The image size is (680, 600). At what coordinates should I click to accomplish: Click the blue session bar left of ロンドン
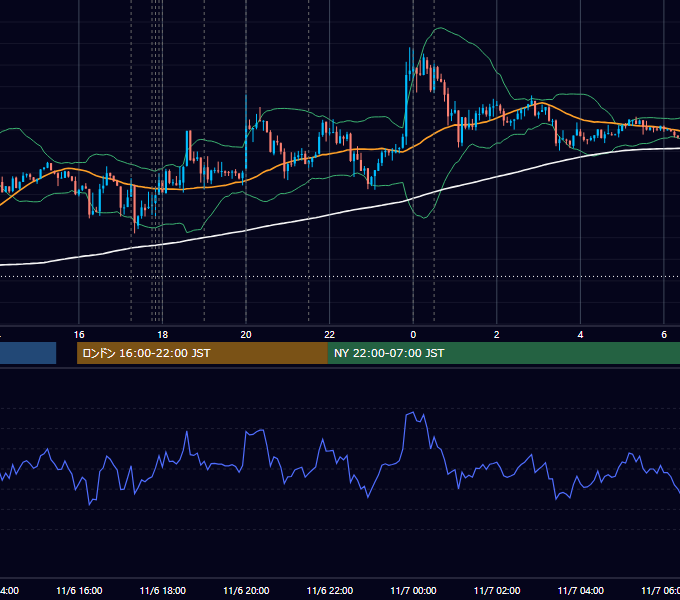28,353
